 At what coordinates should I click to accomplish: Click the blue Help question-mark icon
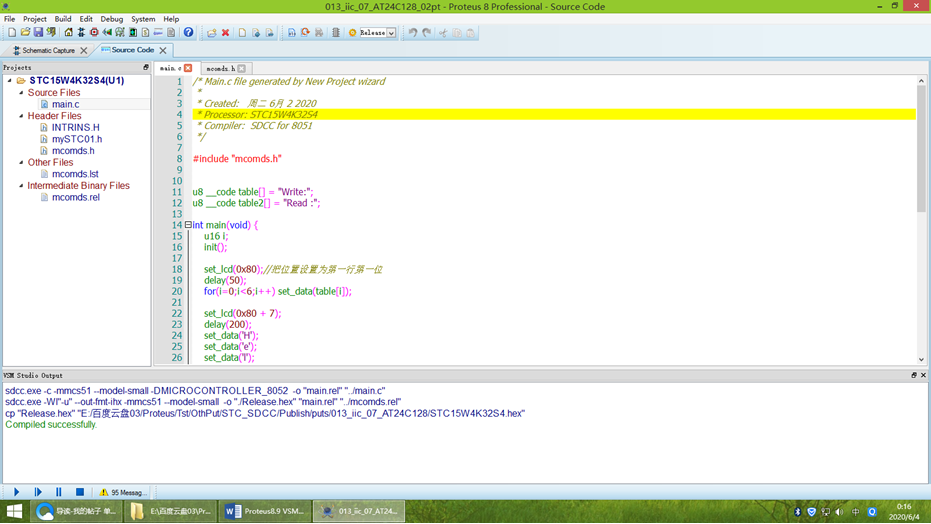188,33
